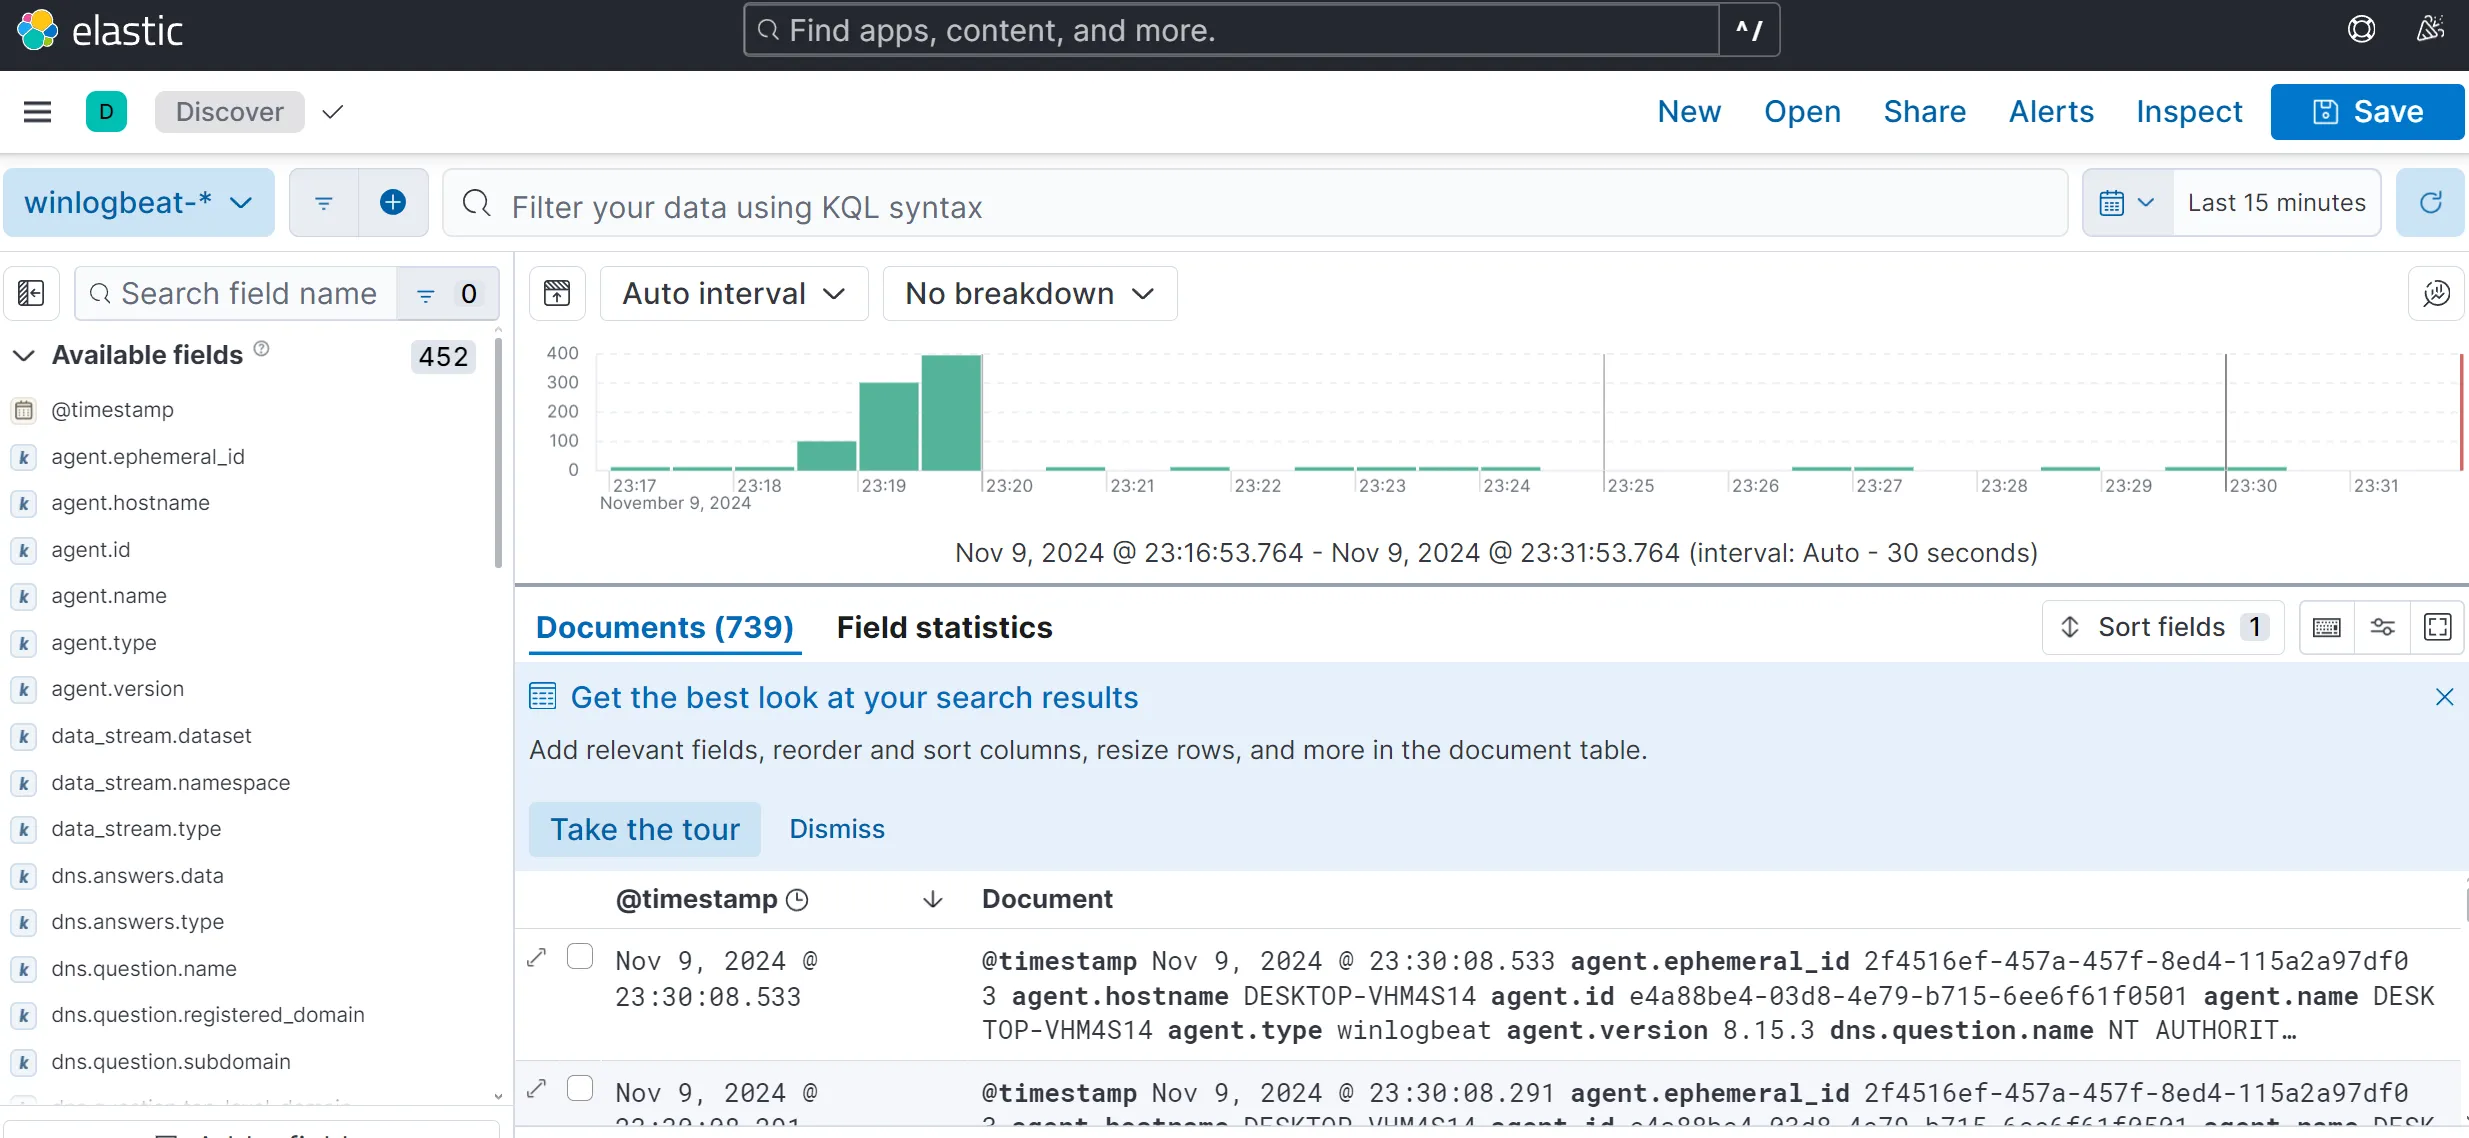
Task: Select the checkbox of the first document row
Action: tap(580, 956)
